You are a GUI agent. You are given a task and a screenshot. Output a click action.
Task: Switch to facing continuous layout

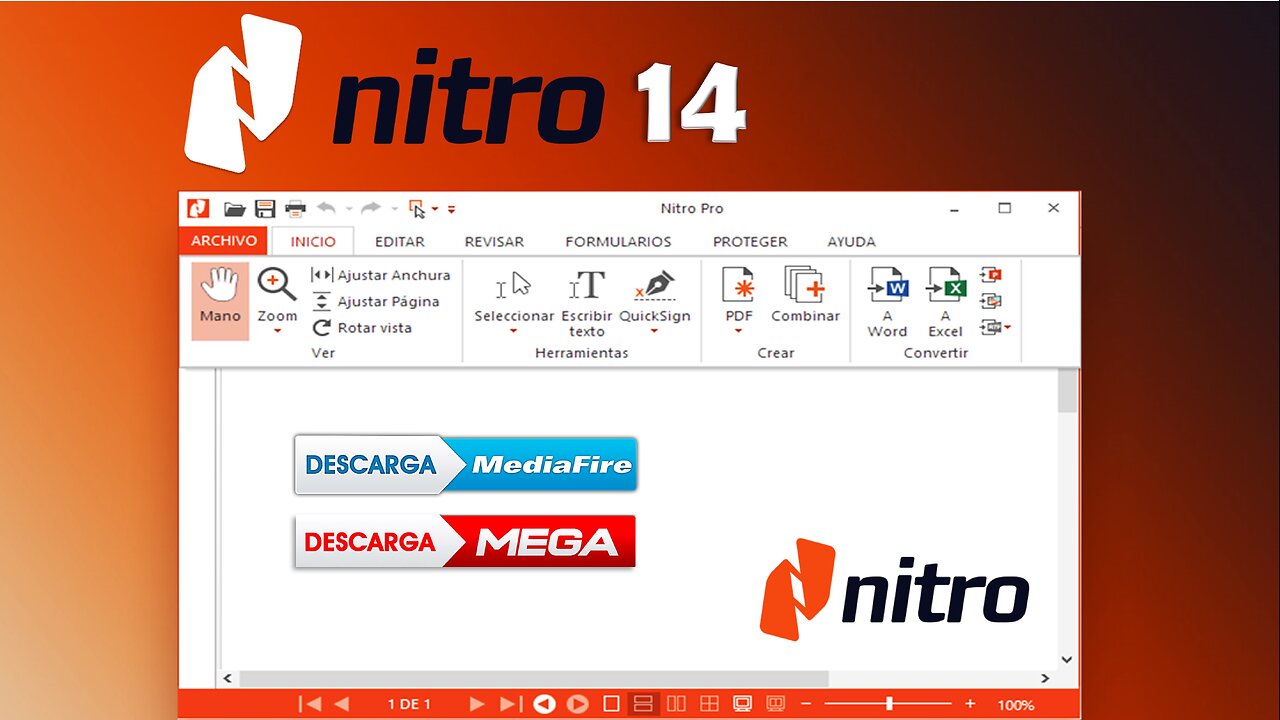pyautogui.click(x=709, y=704)
